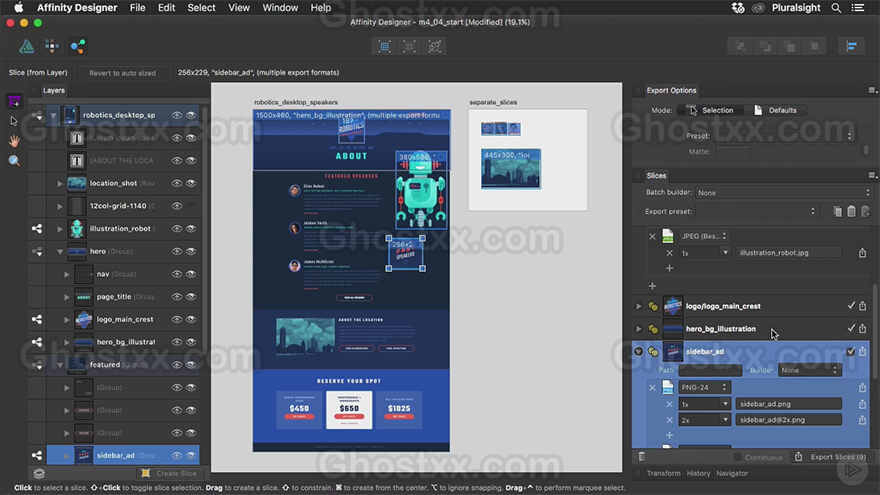Image resolution: width=880 pixels, height=495 pixels.
Task: Select the Zoom tool
Action: pos(14,161)
